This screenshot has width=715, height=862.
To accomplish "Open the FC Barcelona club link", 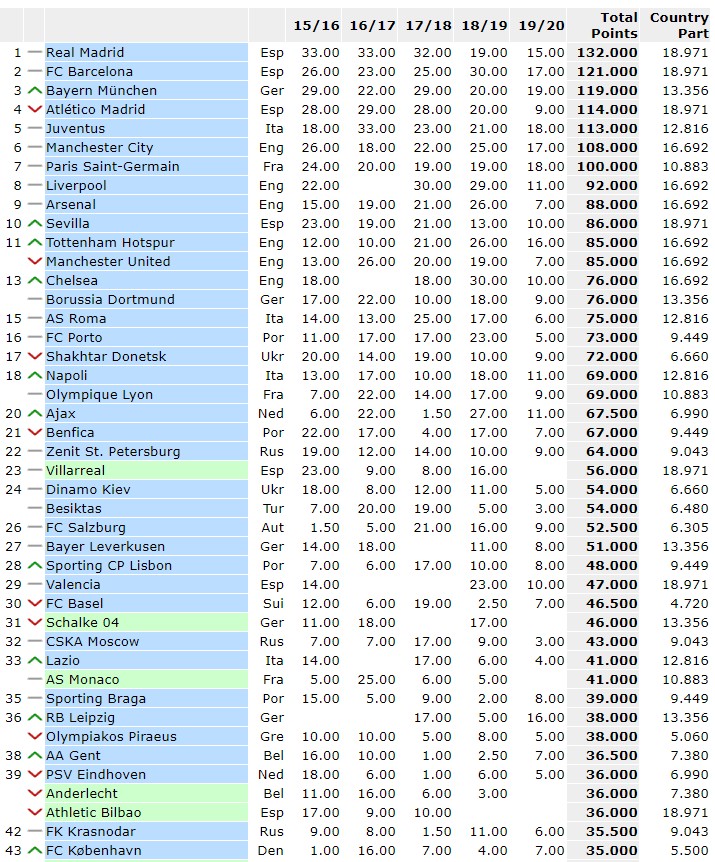I will (90, 71).
